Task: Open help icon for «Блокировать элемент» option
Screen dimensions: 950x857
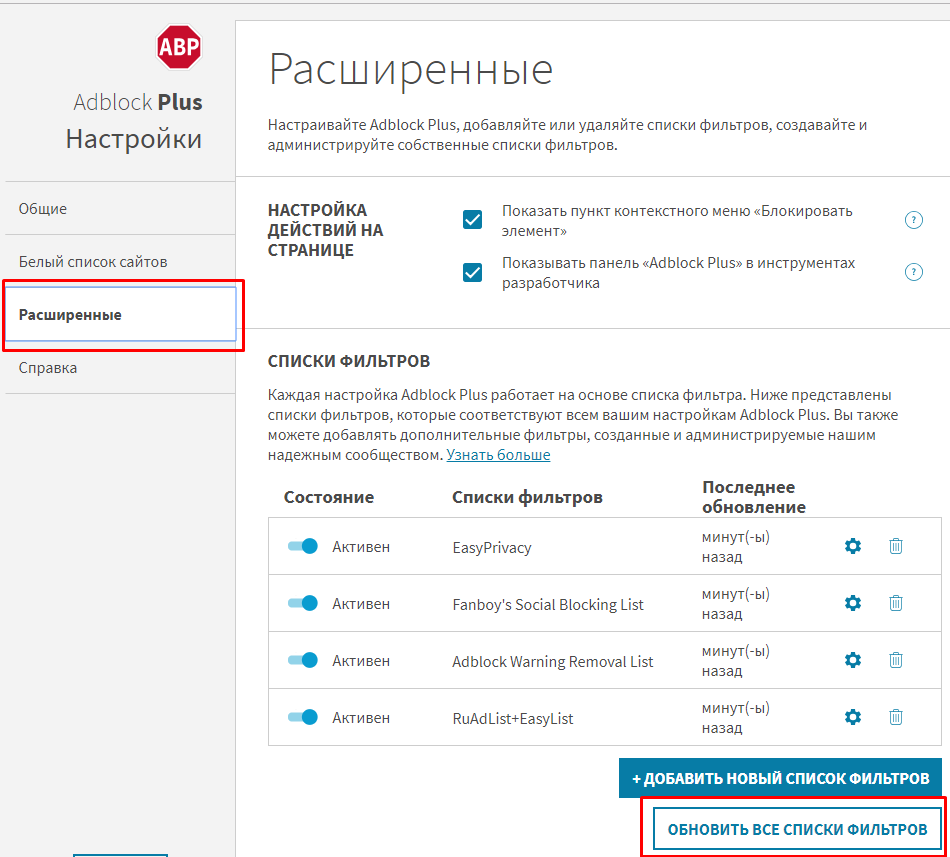Action: (x=914, y=220)
